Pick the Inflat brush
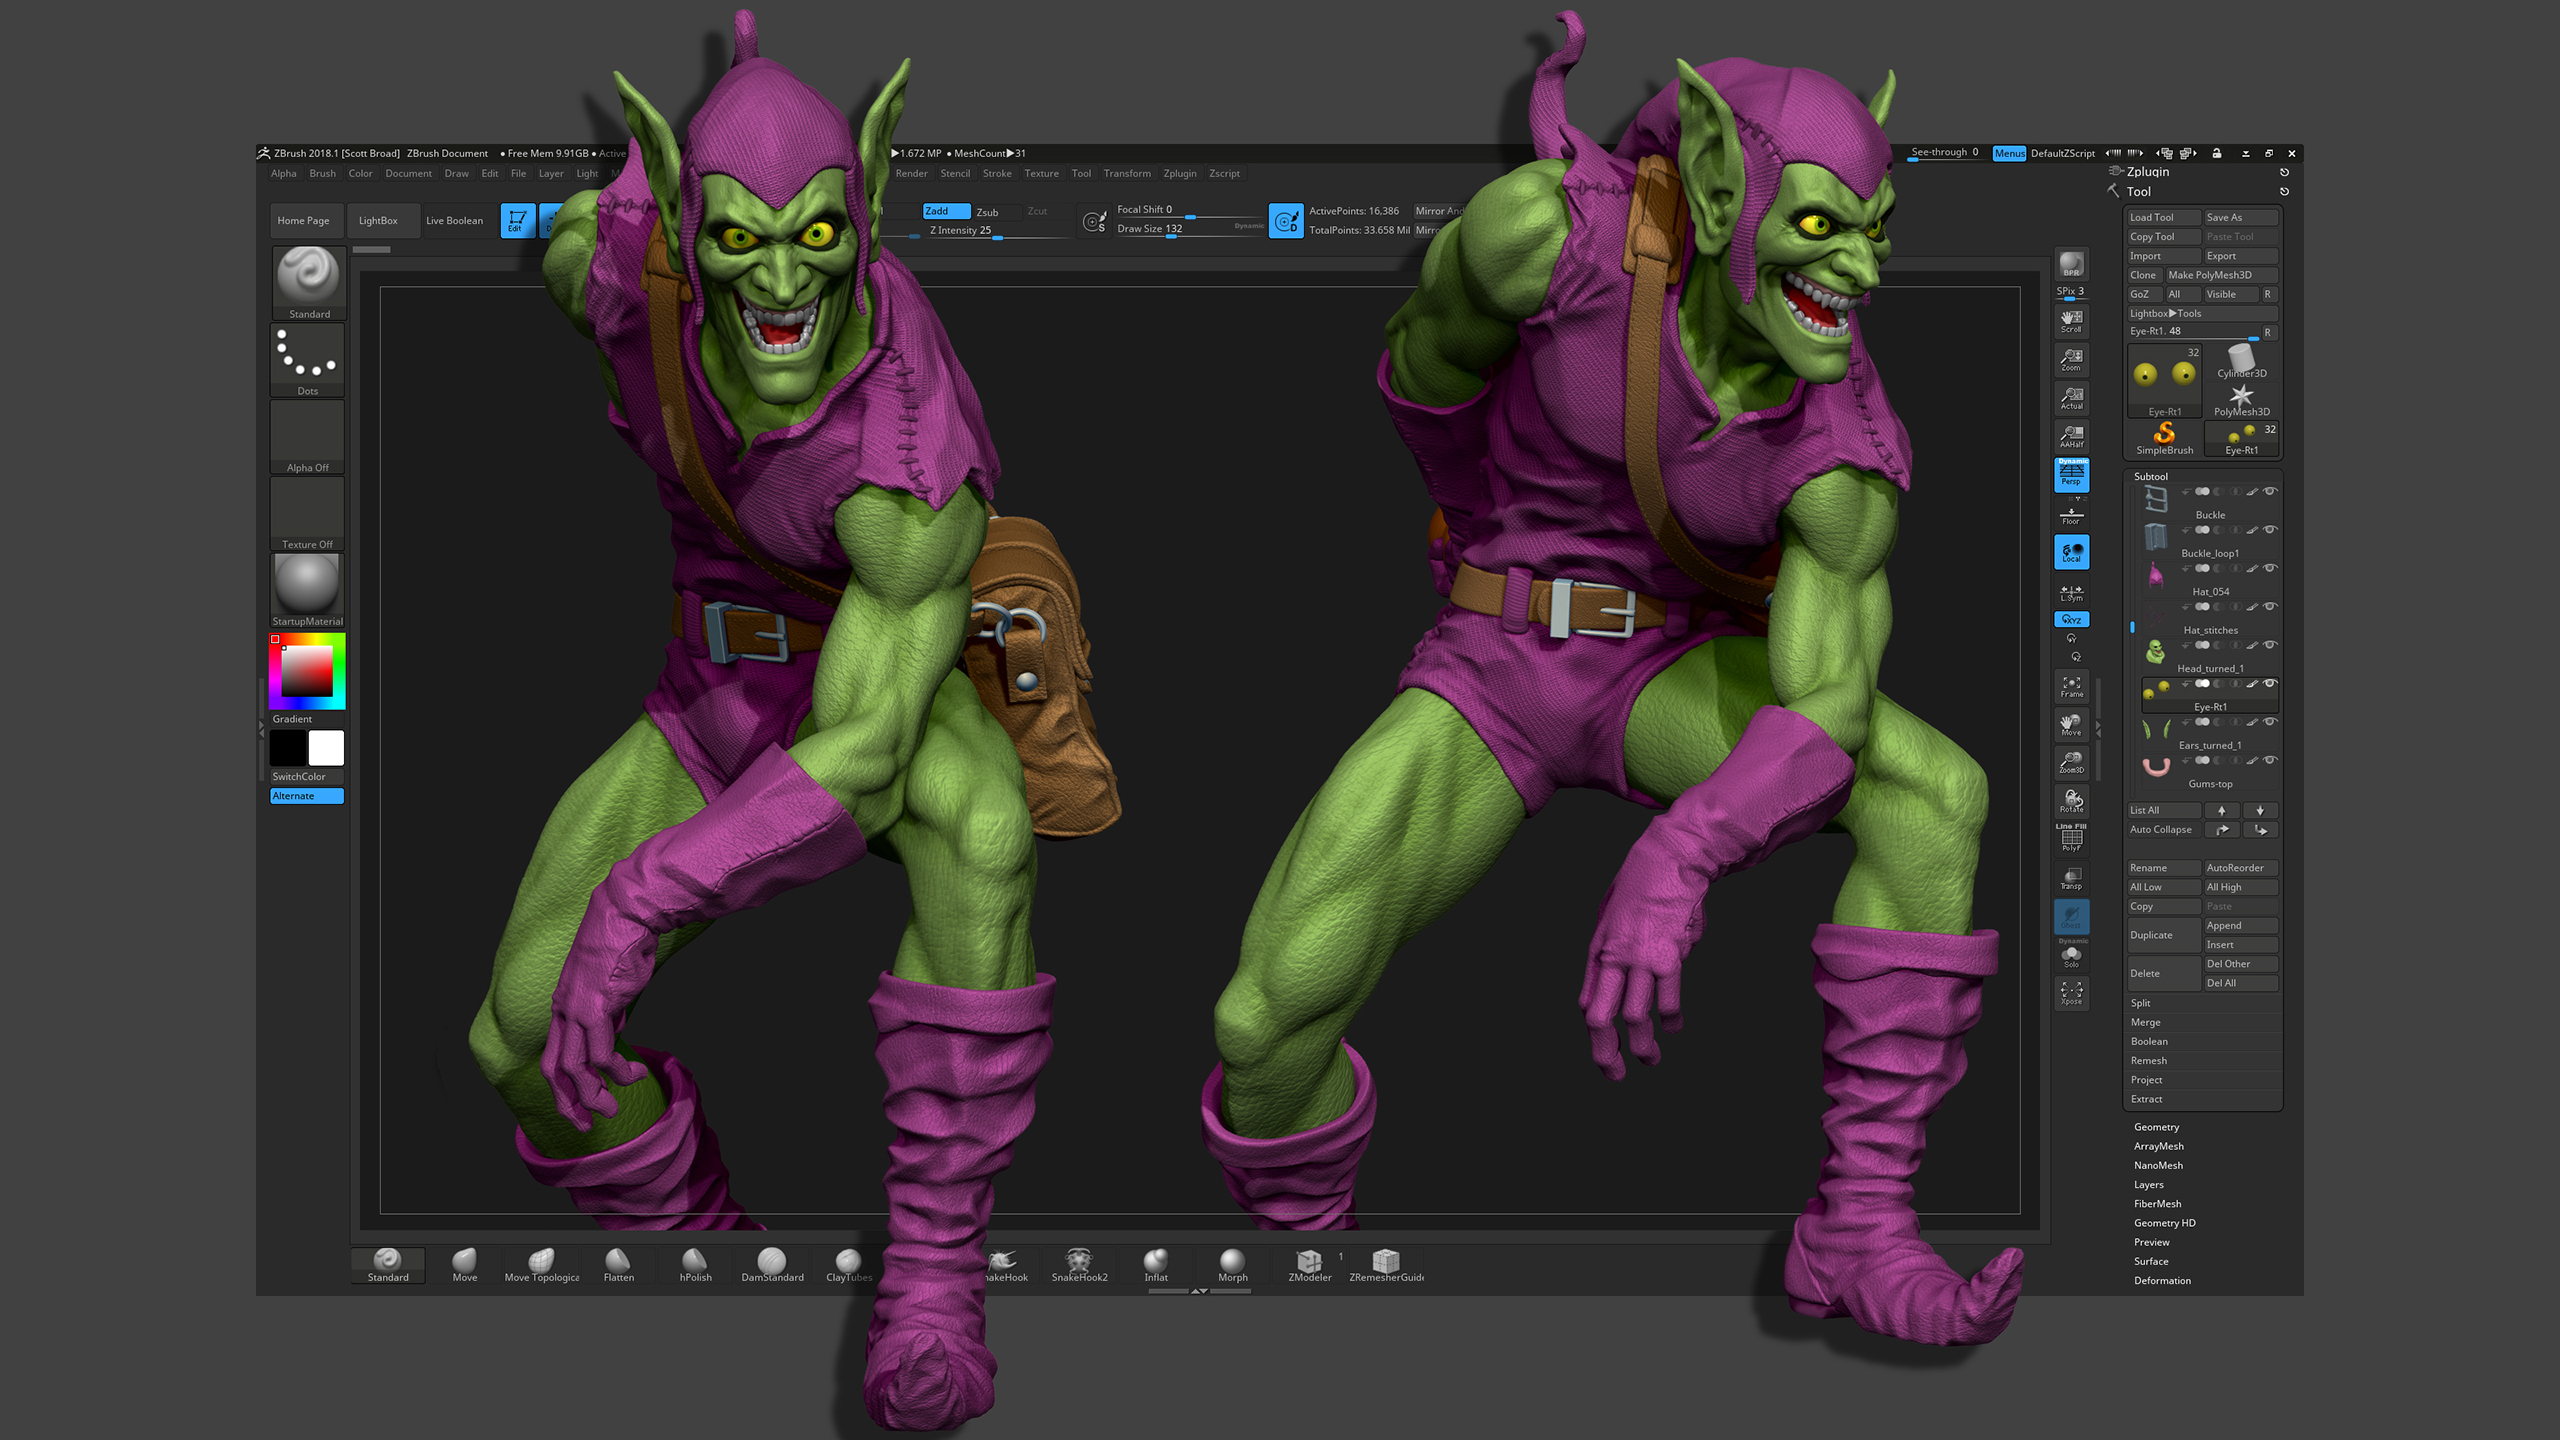2560x1440 pixels. click(x=1156, y=1265)
